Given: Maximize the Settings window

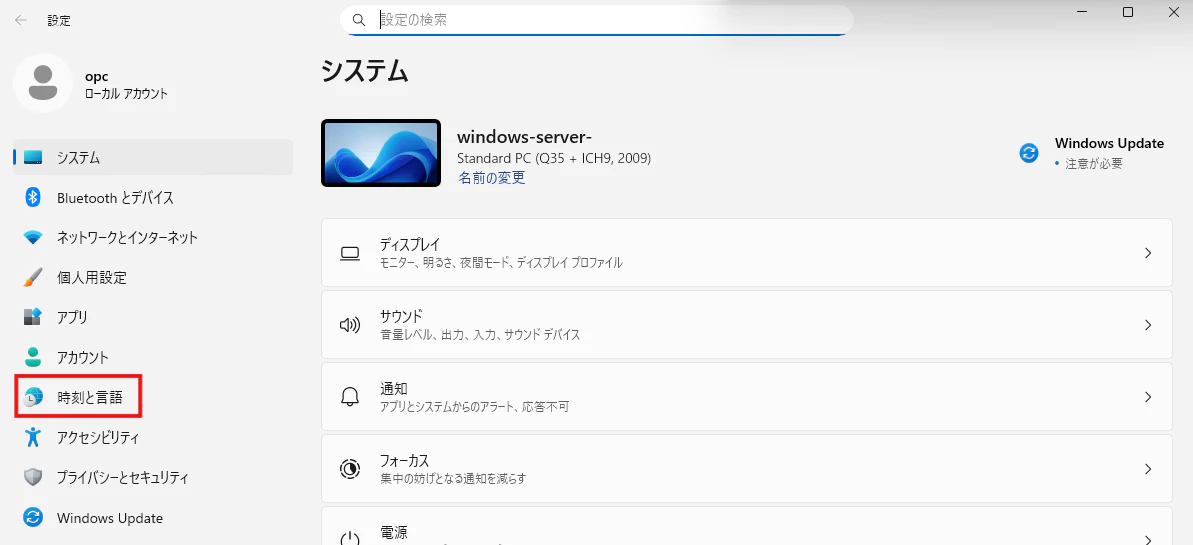Looking at the screenshot, I should [1128, 11].
